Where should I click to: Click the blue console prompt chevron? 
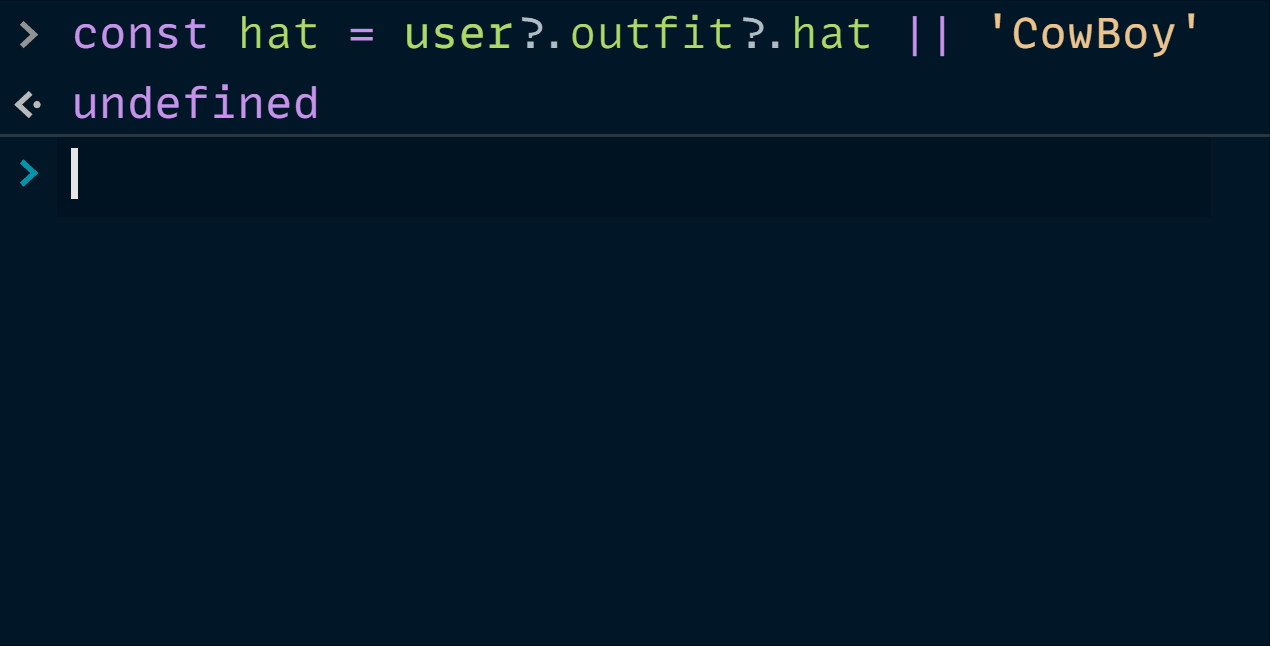click(29, 173)
